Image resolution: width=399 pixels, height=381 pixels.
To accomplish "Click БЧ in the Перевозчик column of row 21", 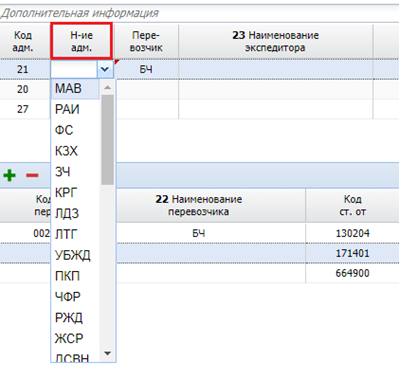I will 146,69.
